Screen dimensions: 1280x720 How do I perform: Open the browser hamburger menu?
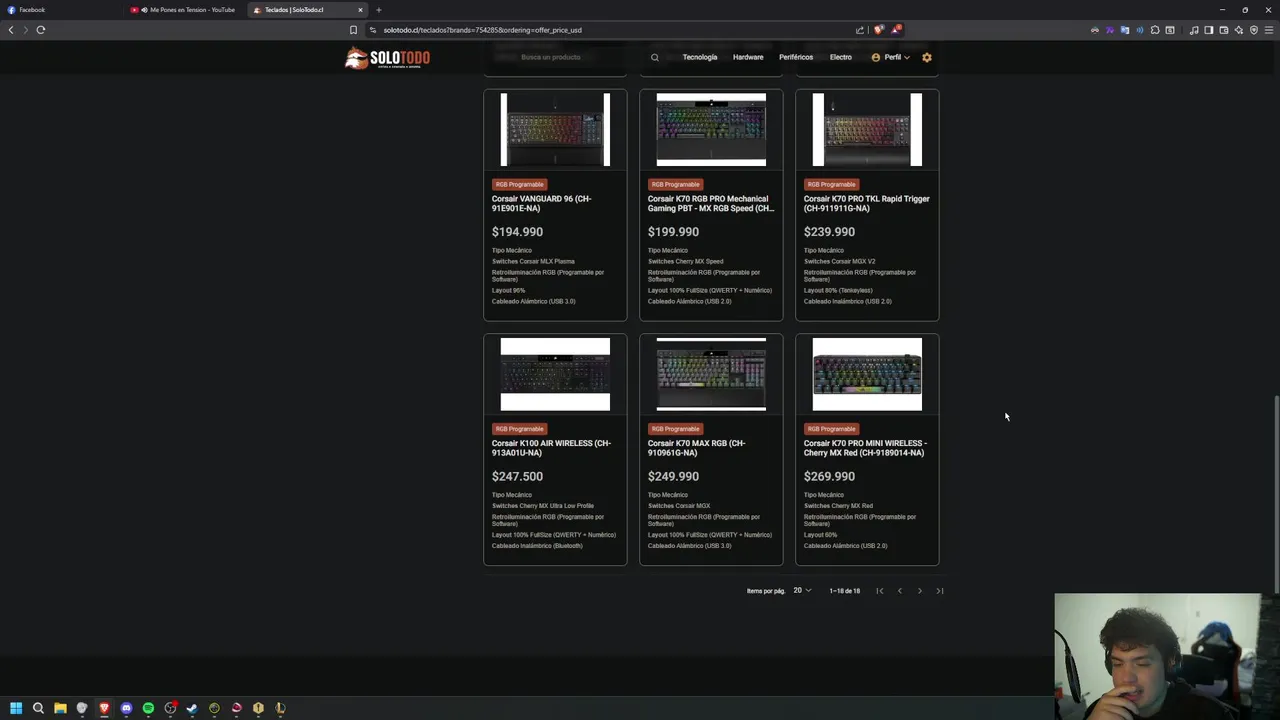tap(1269, 30)
